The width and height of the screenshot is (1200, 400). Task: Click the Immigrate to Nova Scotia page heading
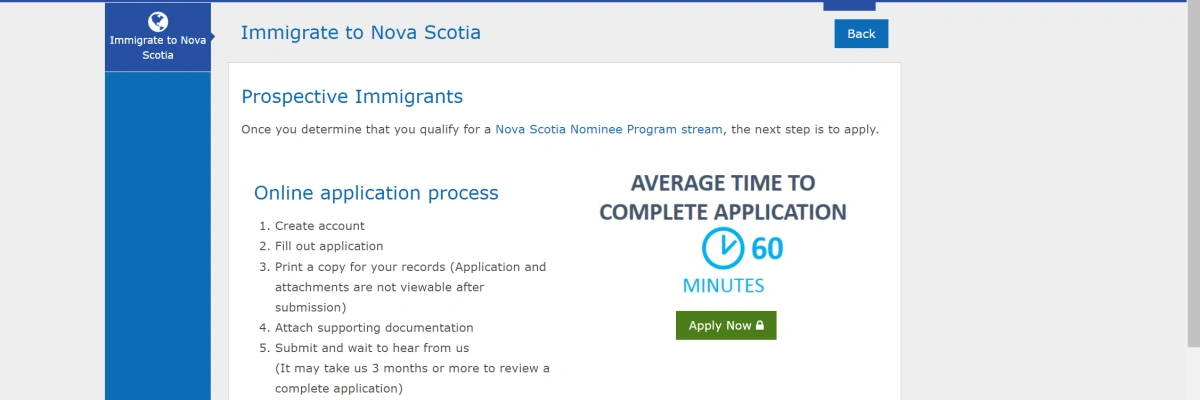click(x=361, y=33)
